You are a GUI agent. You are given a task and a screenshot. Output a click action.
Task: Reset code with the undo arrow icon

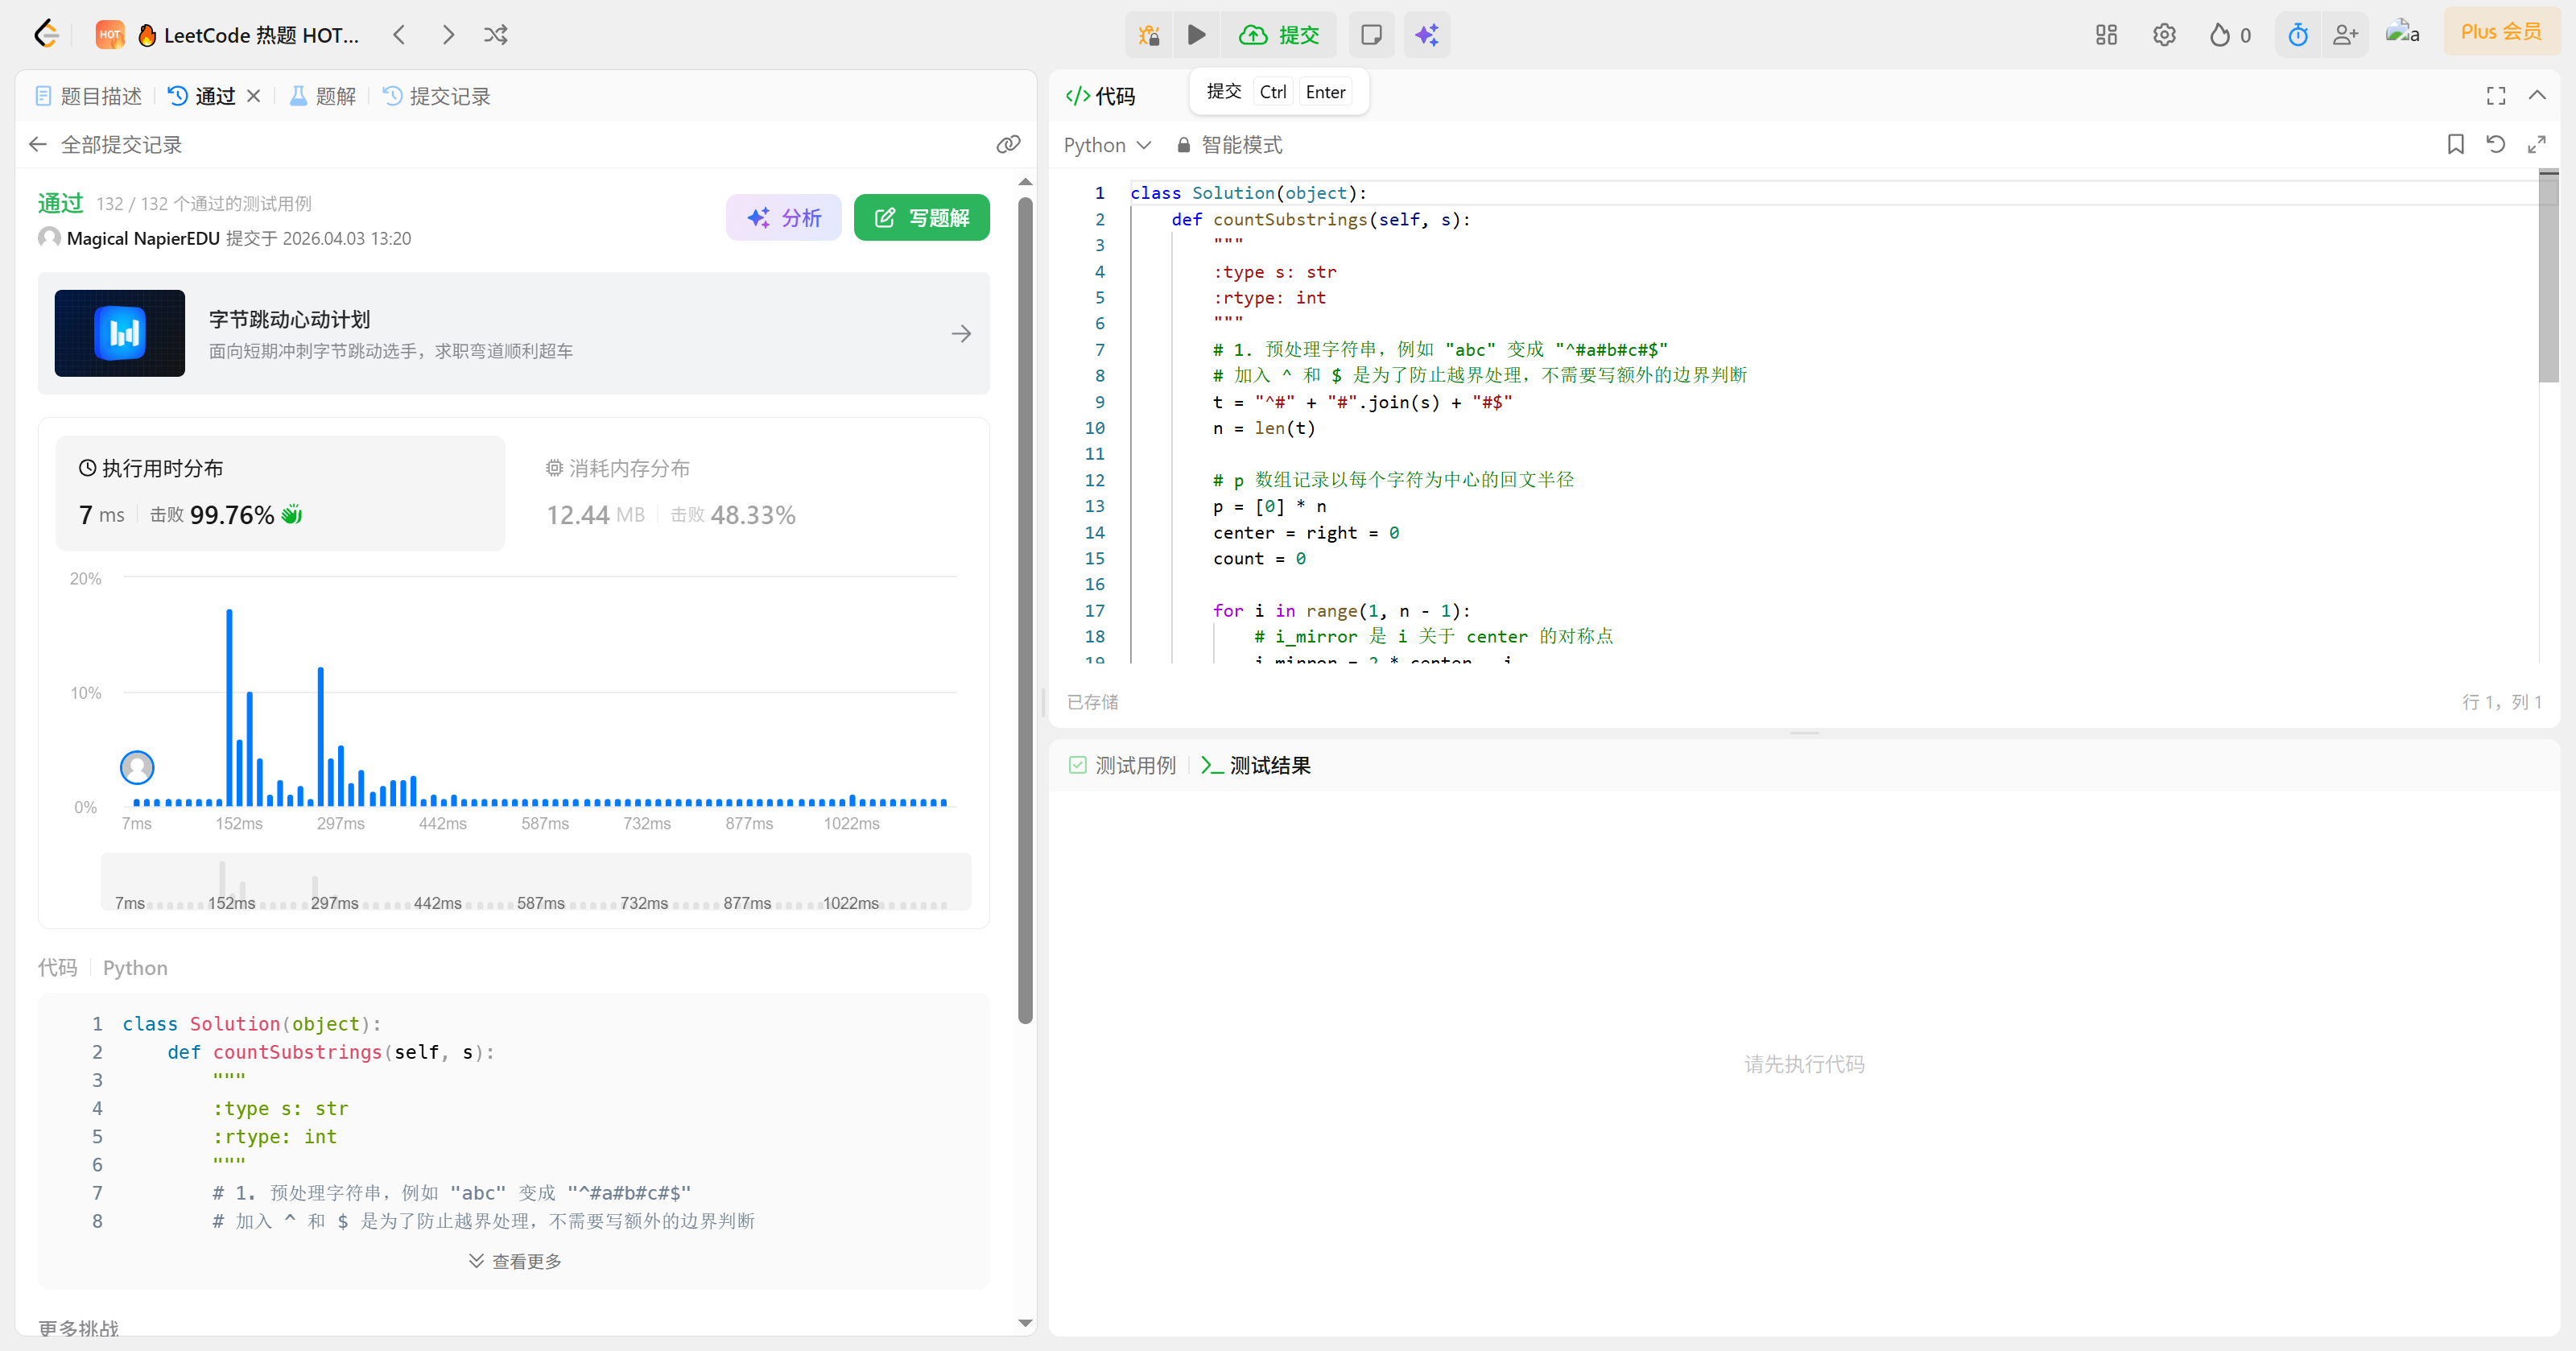click(x=2496, y=144)
